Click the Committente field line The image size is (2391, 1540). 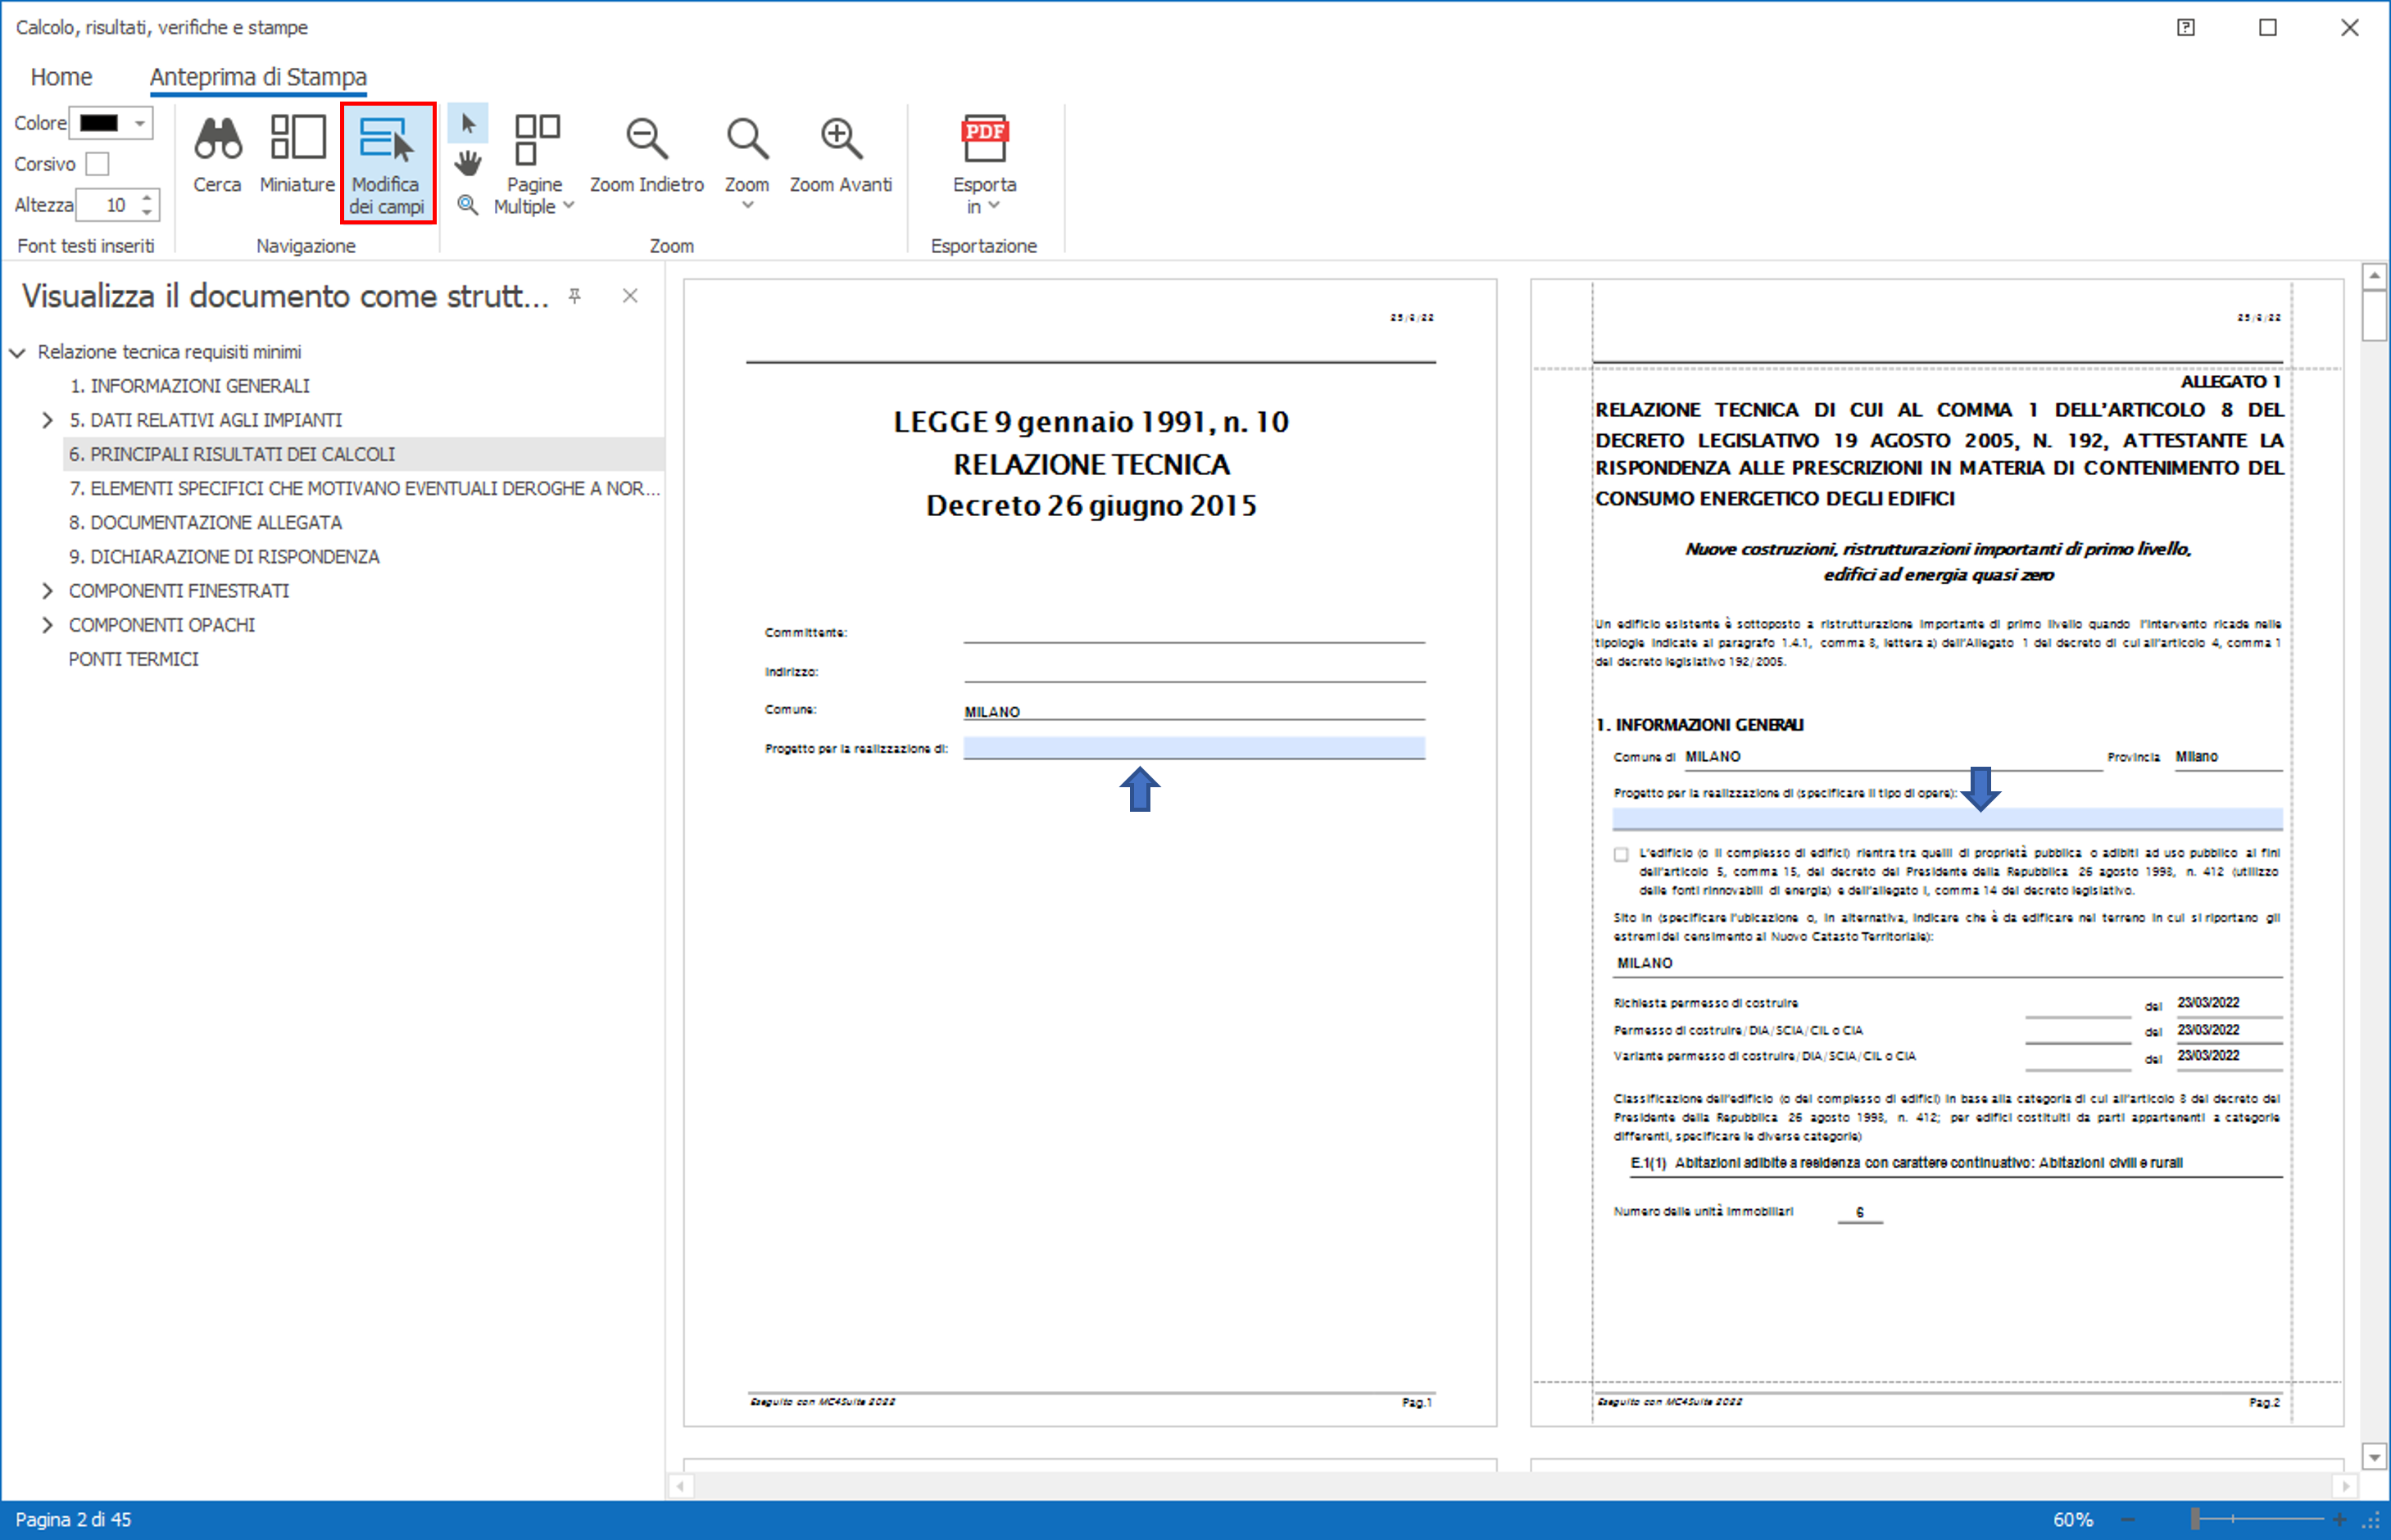[1194, 632]
